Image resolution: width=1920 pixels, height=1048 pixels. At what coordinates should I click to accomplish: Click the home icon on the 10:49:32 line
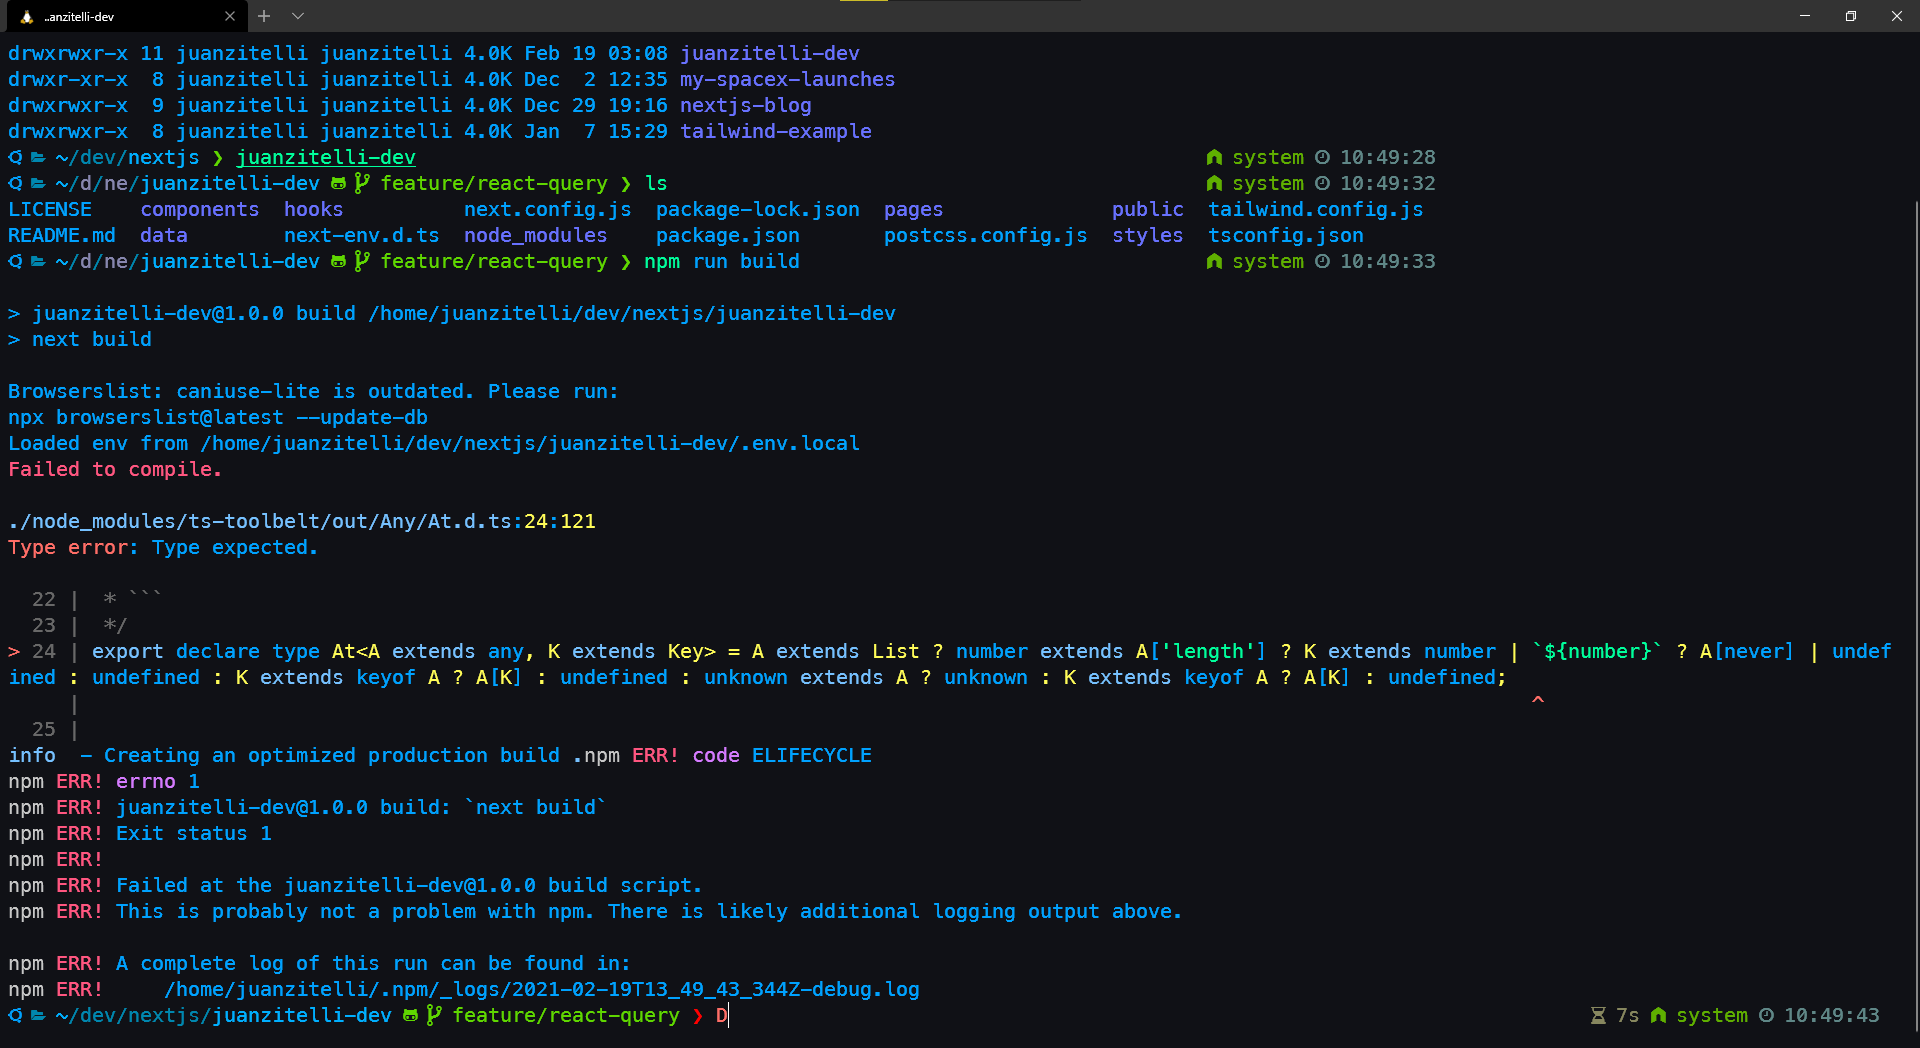[1214, 183]
